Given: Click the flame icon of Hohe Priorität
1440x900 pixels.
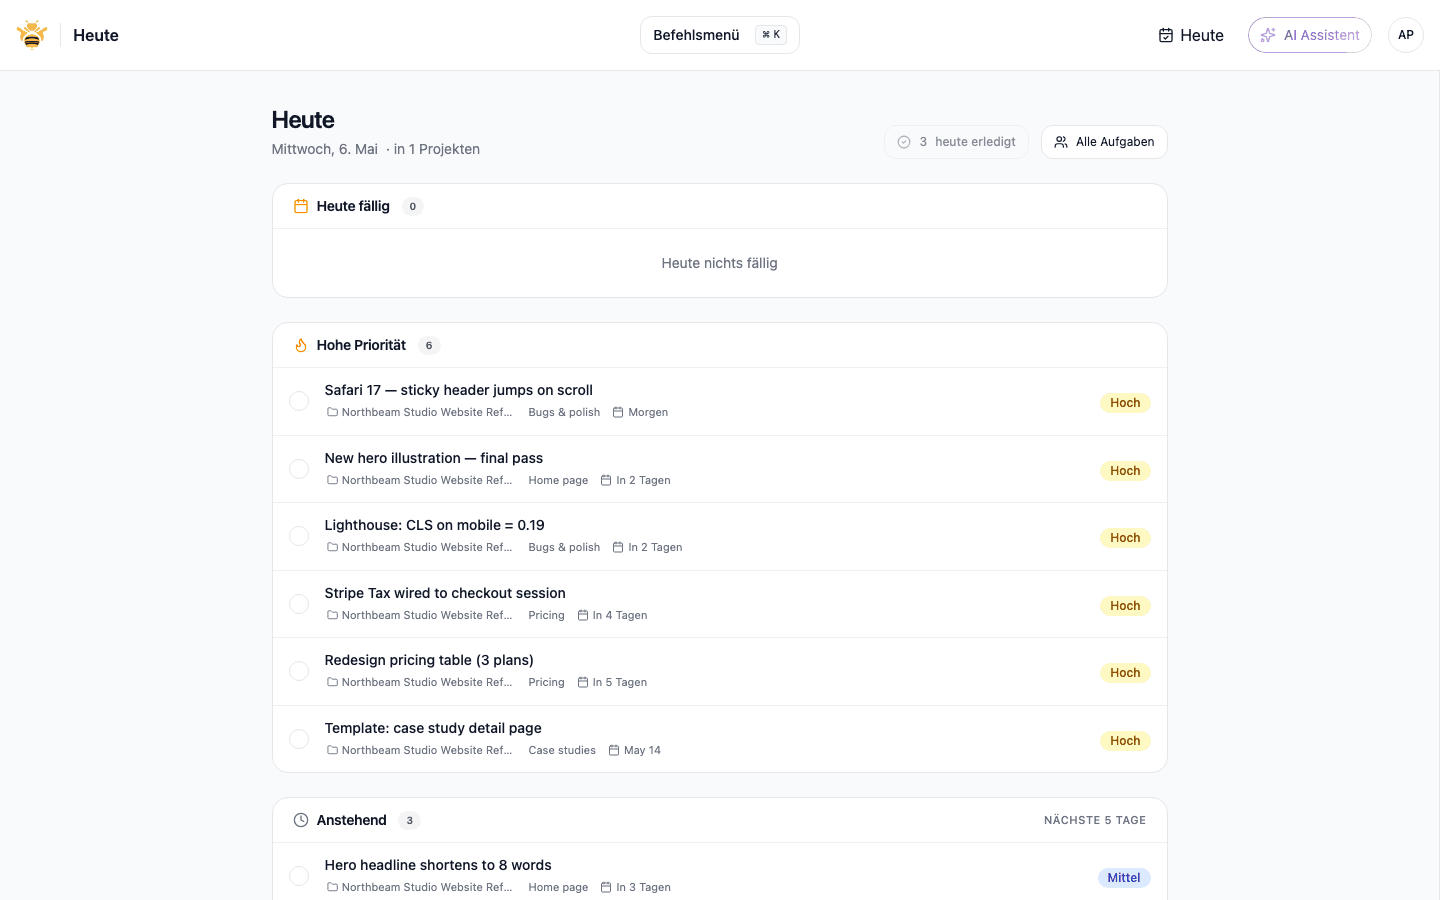Looking at the screenshot, I should [x=300, y=345].
